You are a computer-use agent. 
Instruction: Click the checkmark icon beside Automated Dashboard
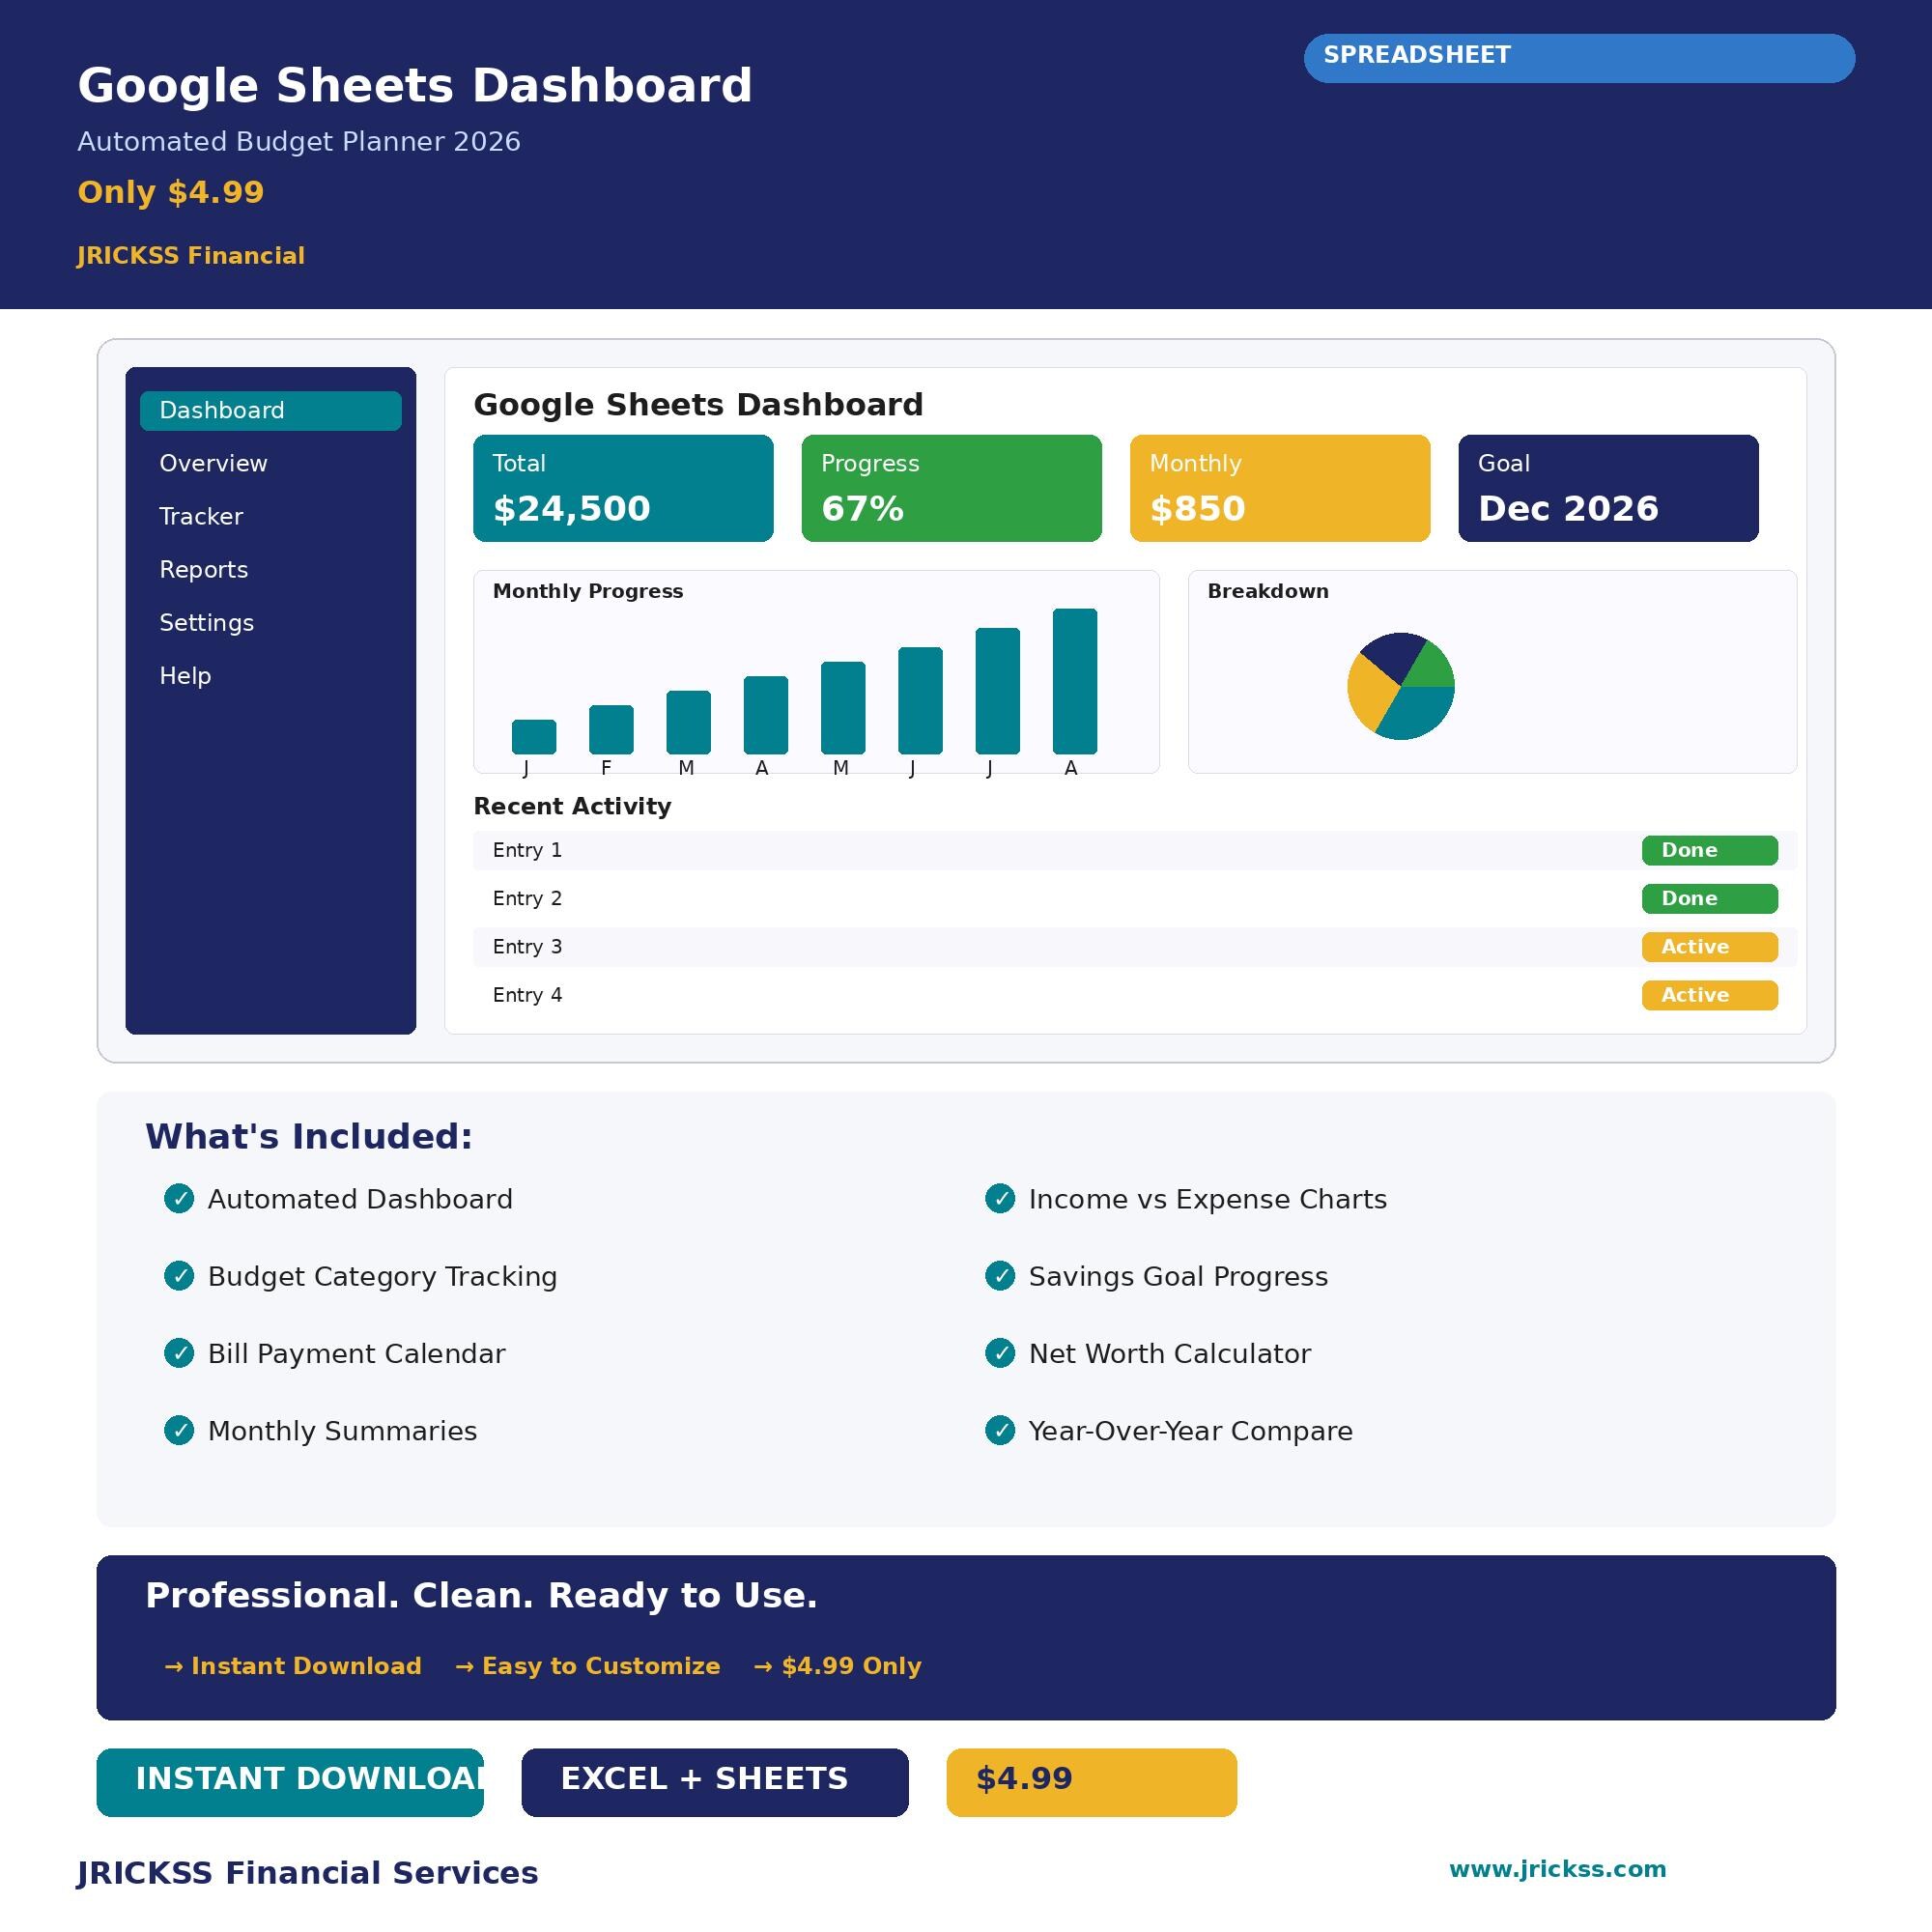179,1198
